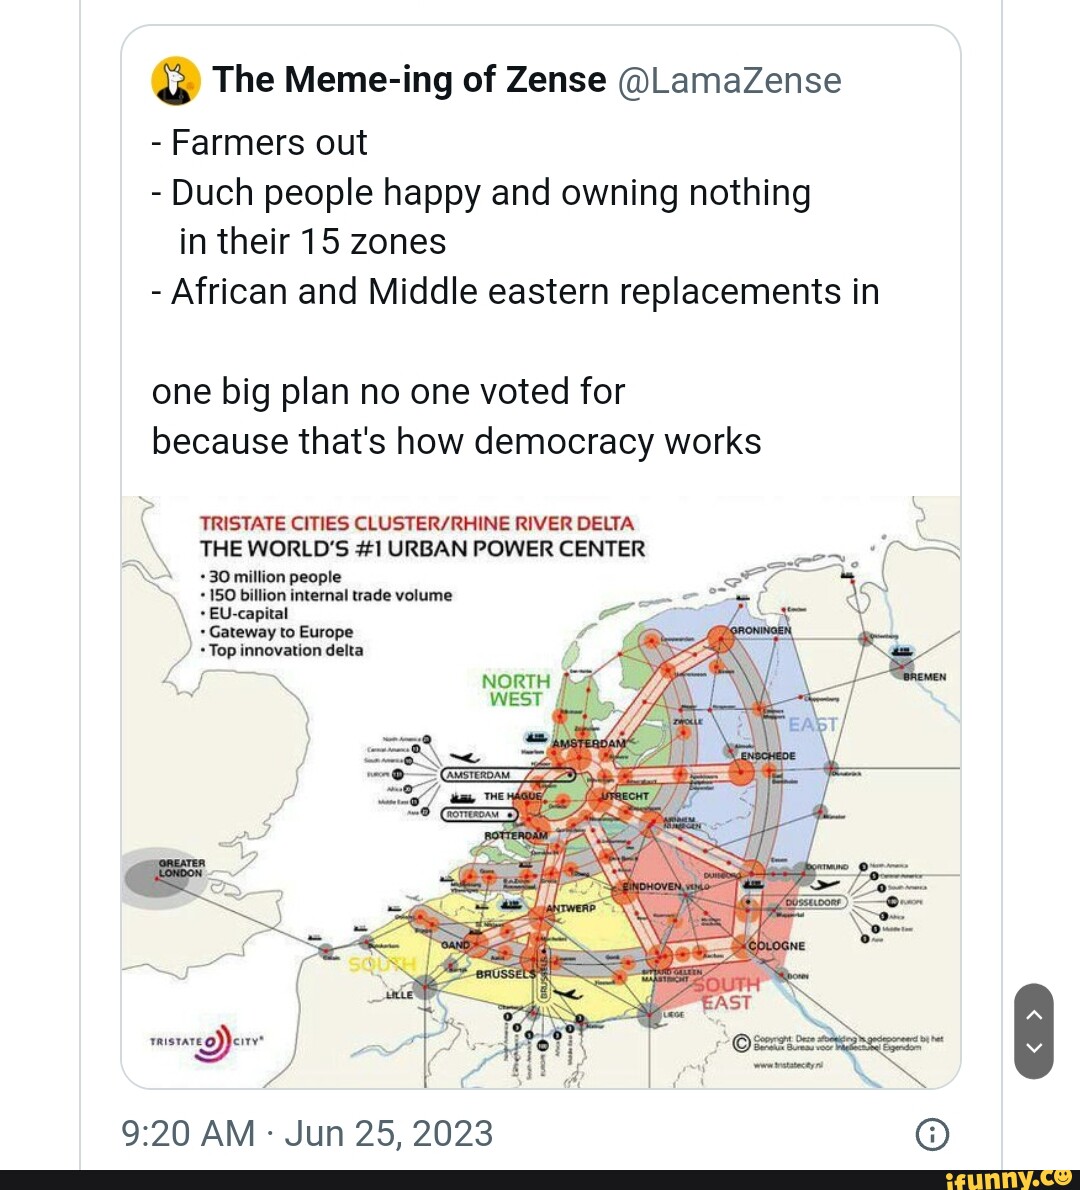Click the TristateCity logo on the map
The height and width of the screenshot is (1190, 1080).
205,1042
